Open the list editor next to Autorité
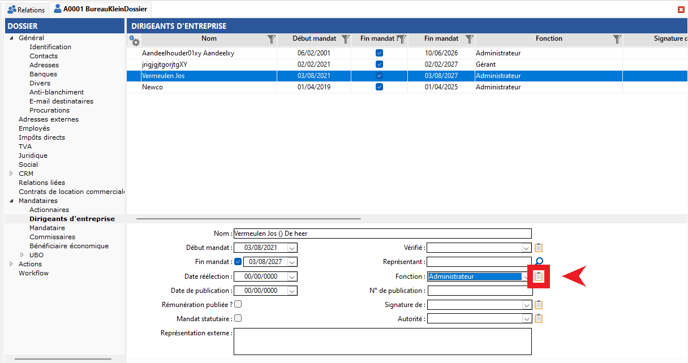This screenshot has height=363, width=688. [x=539, y=319]
